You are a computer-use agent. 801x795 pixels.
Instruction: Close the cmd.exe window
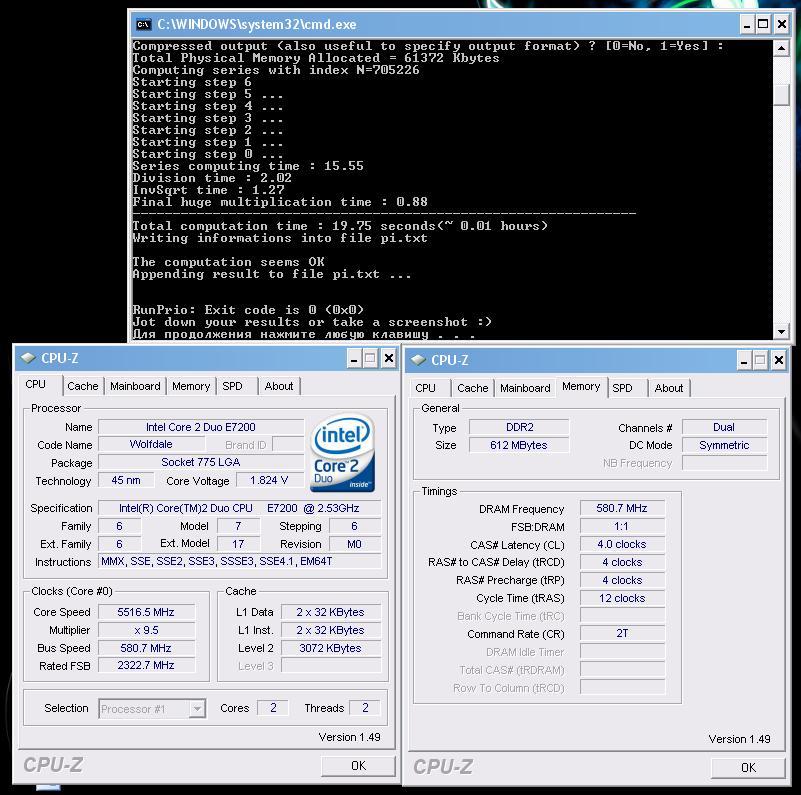click(x=781, y=24)
